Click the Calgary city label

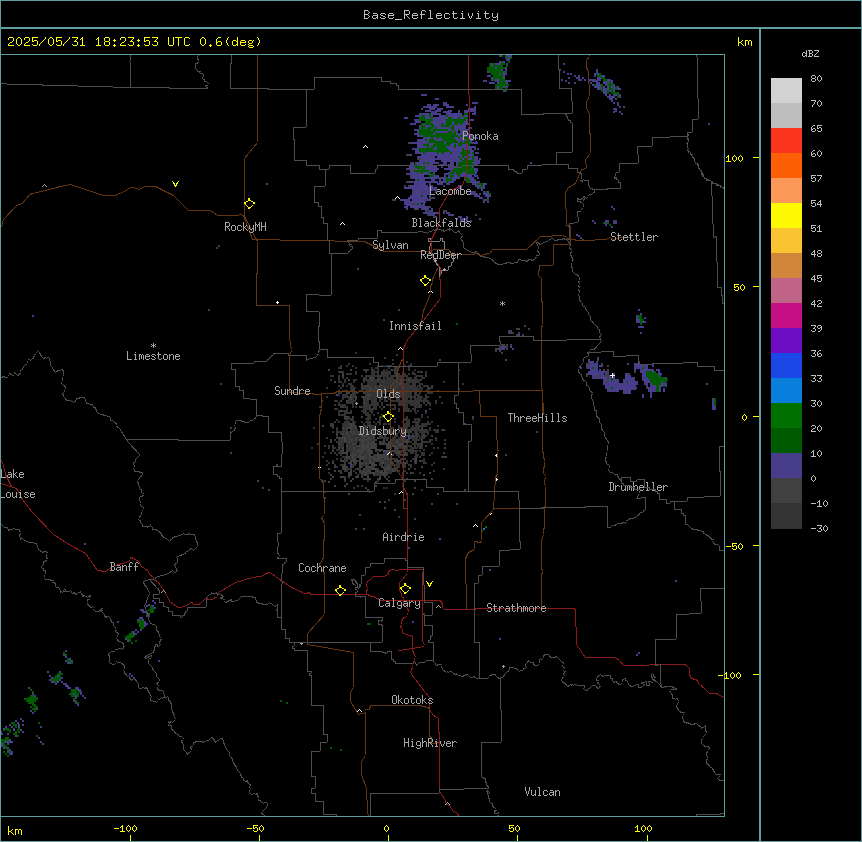pos(399,603)
